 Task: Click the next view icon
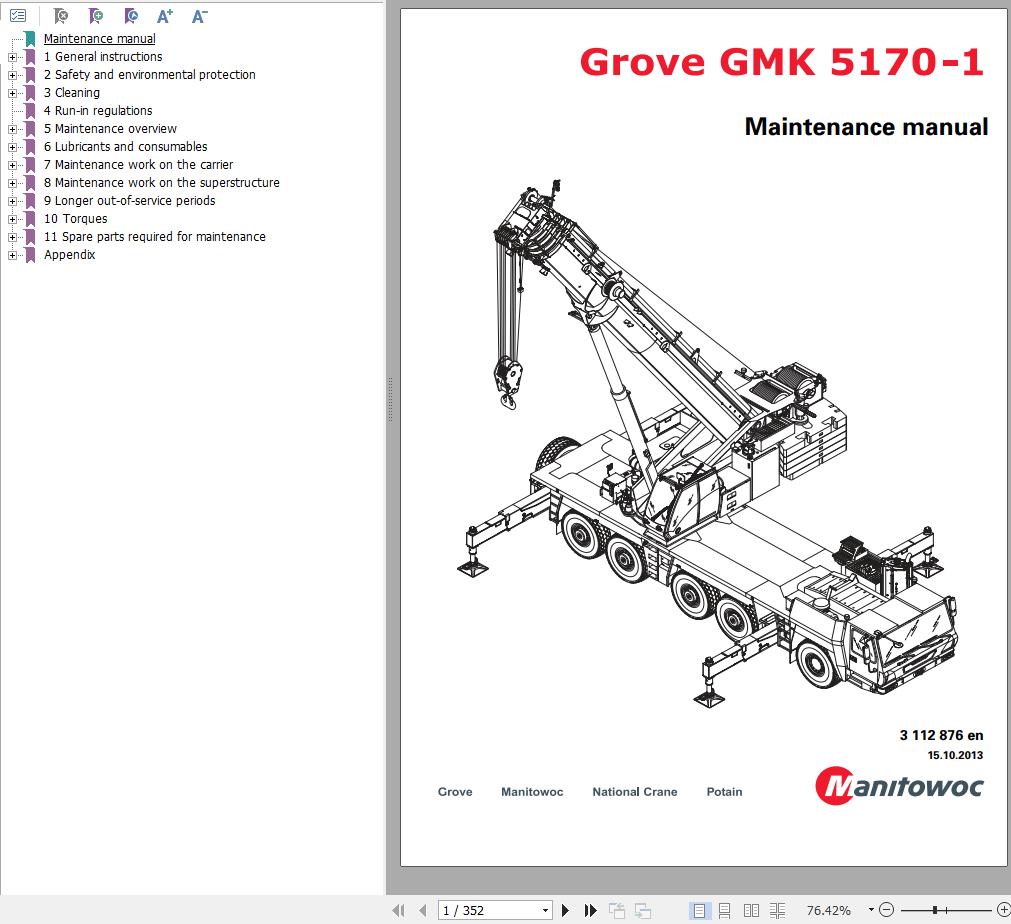(643, 910)
